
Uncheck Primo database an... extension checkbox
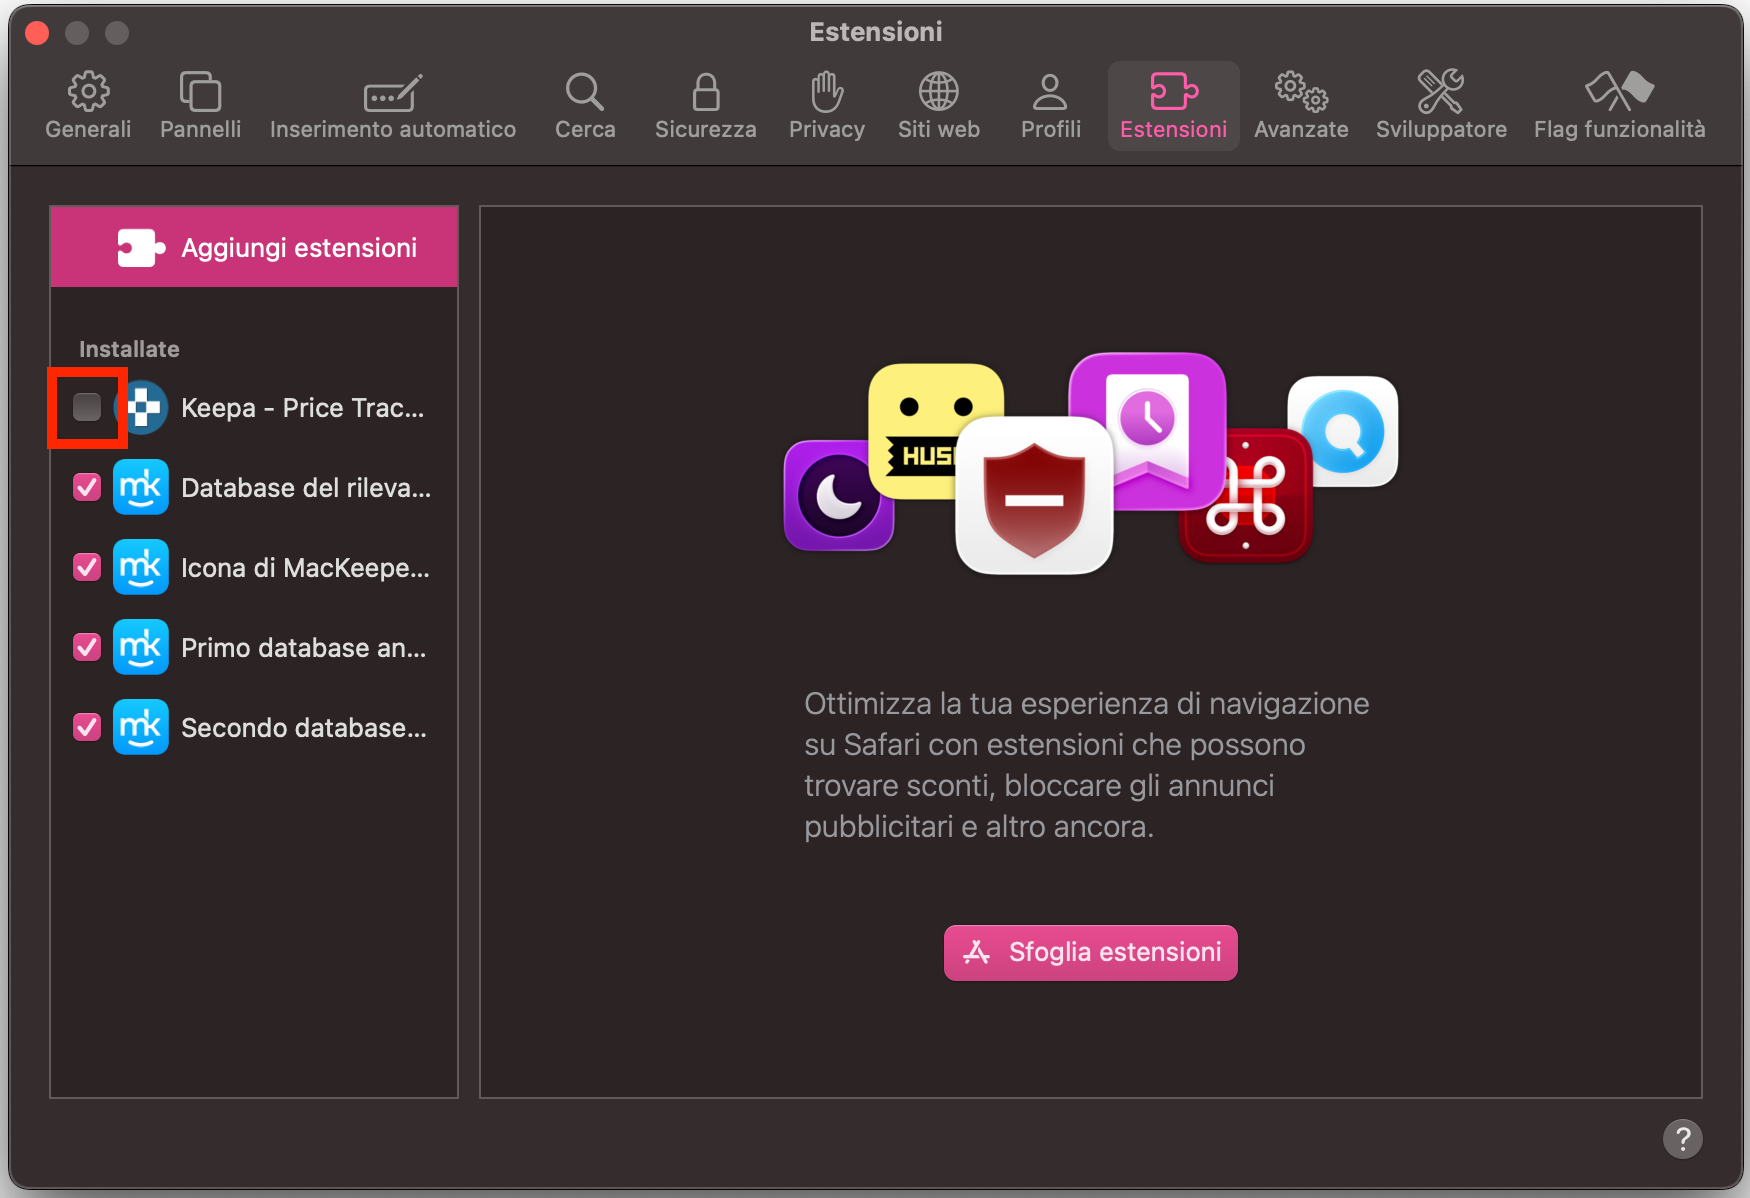[87, 647]
